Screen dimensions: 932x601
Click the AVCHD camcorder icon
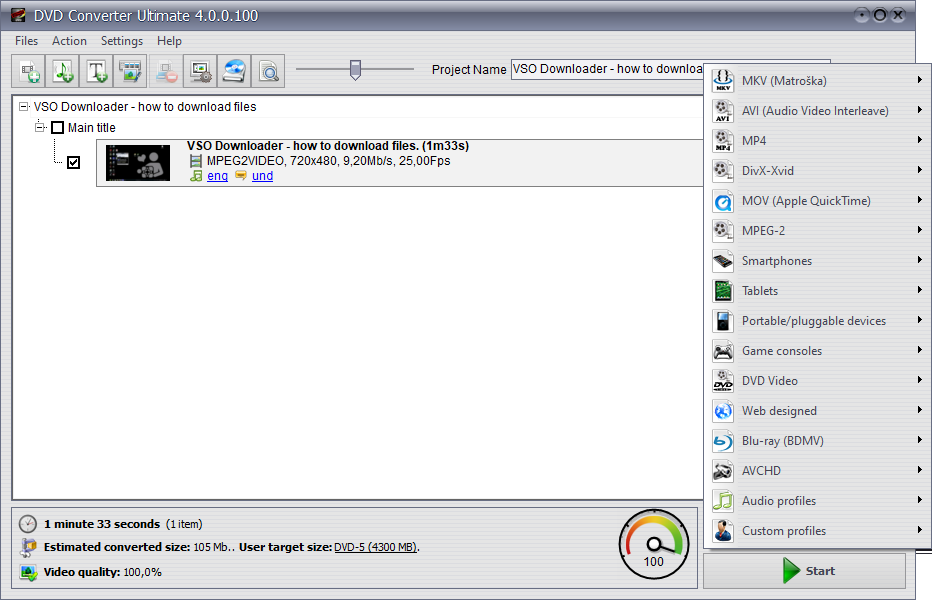[x=723, y=471]
